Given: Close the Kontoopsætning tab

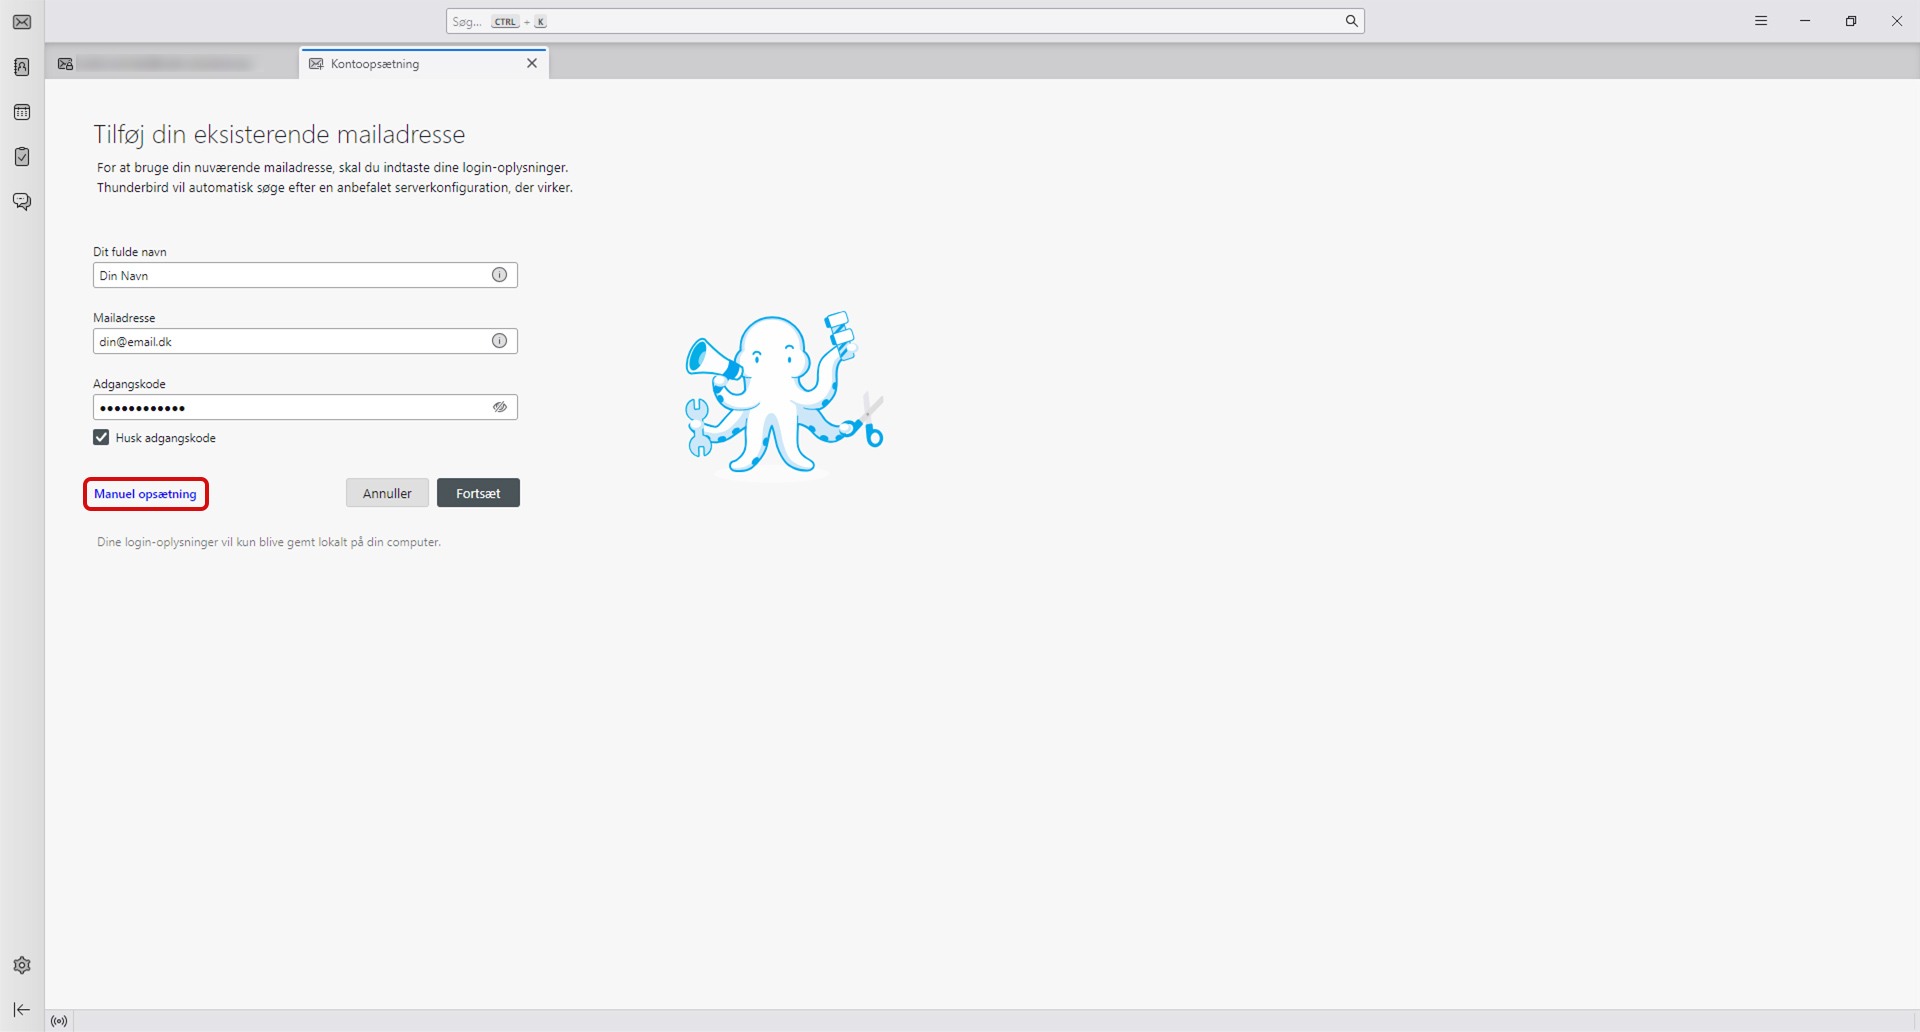Looking at the screenshot, I should coord(532,63).
